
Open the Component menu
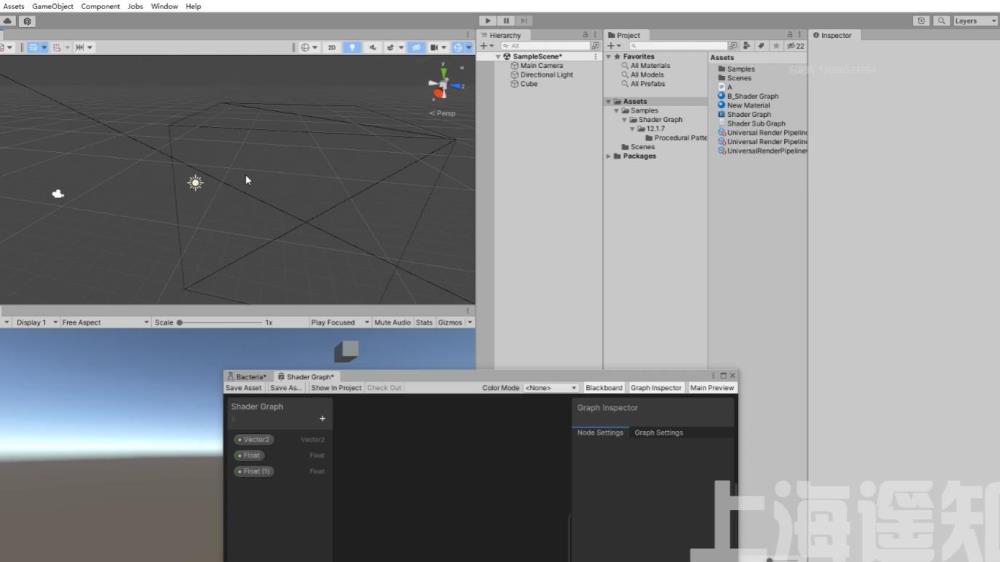tap(100, 6)
